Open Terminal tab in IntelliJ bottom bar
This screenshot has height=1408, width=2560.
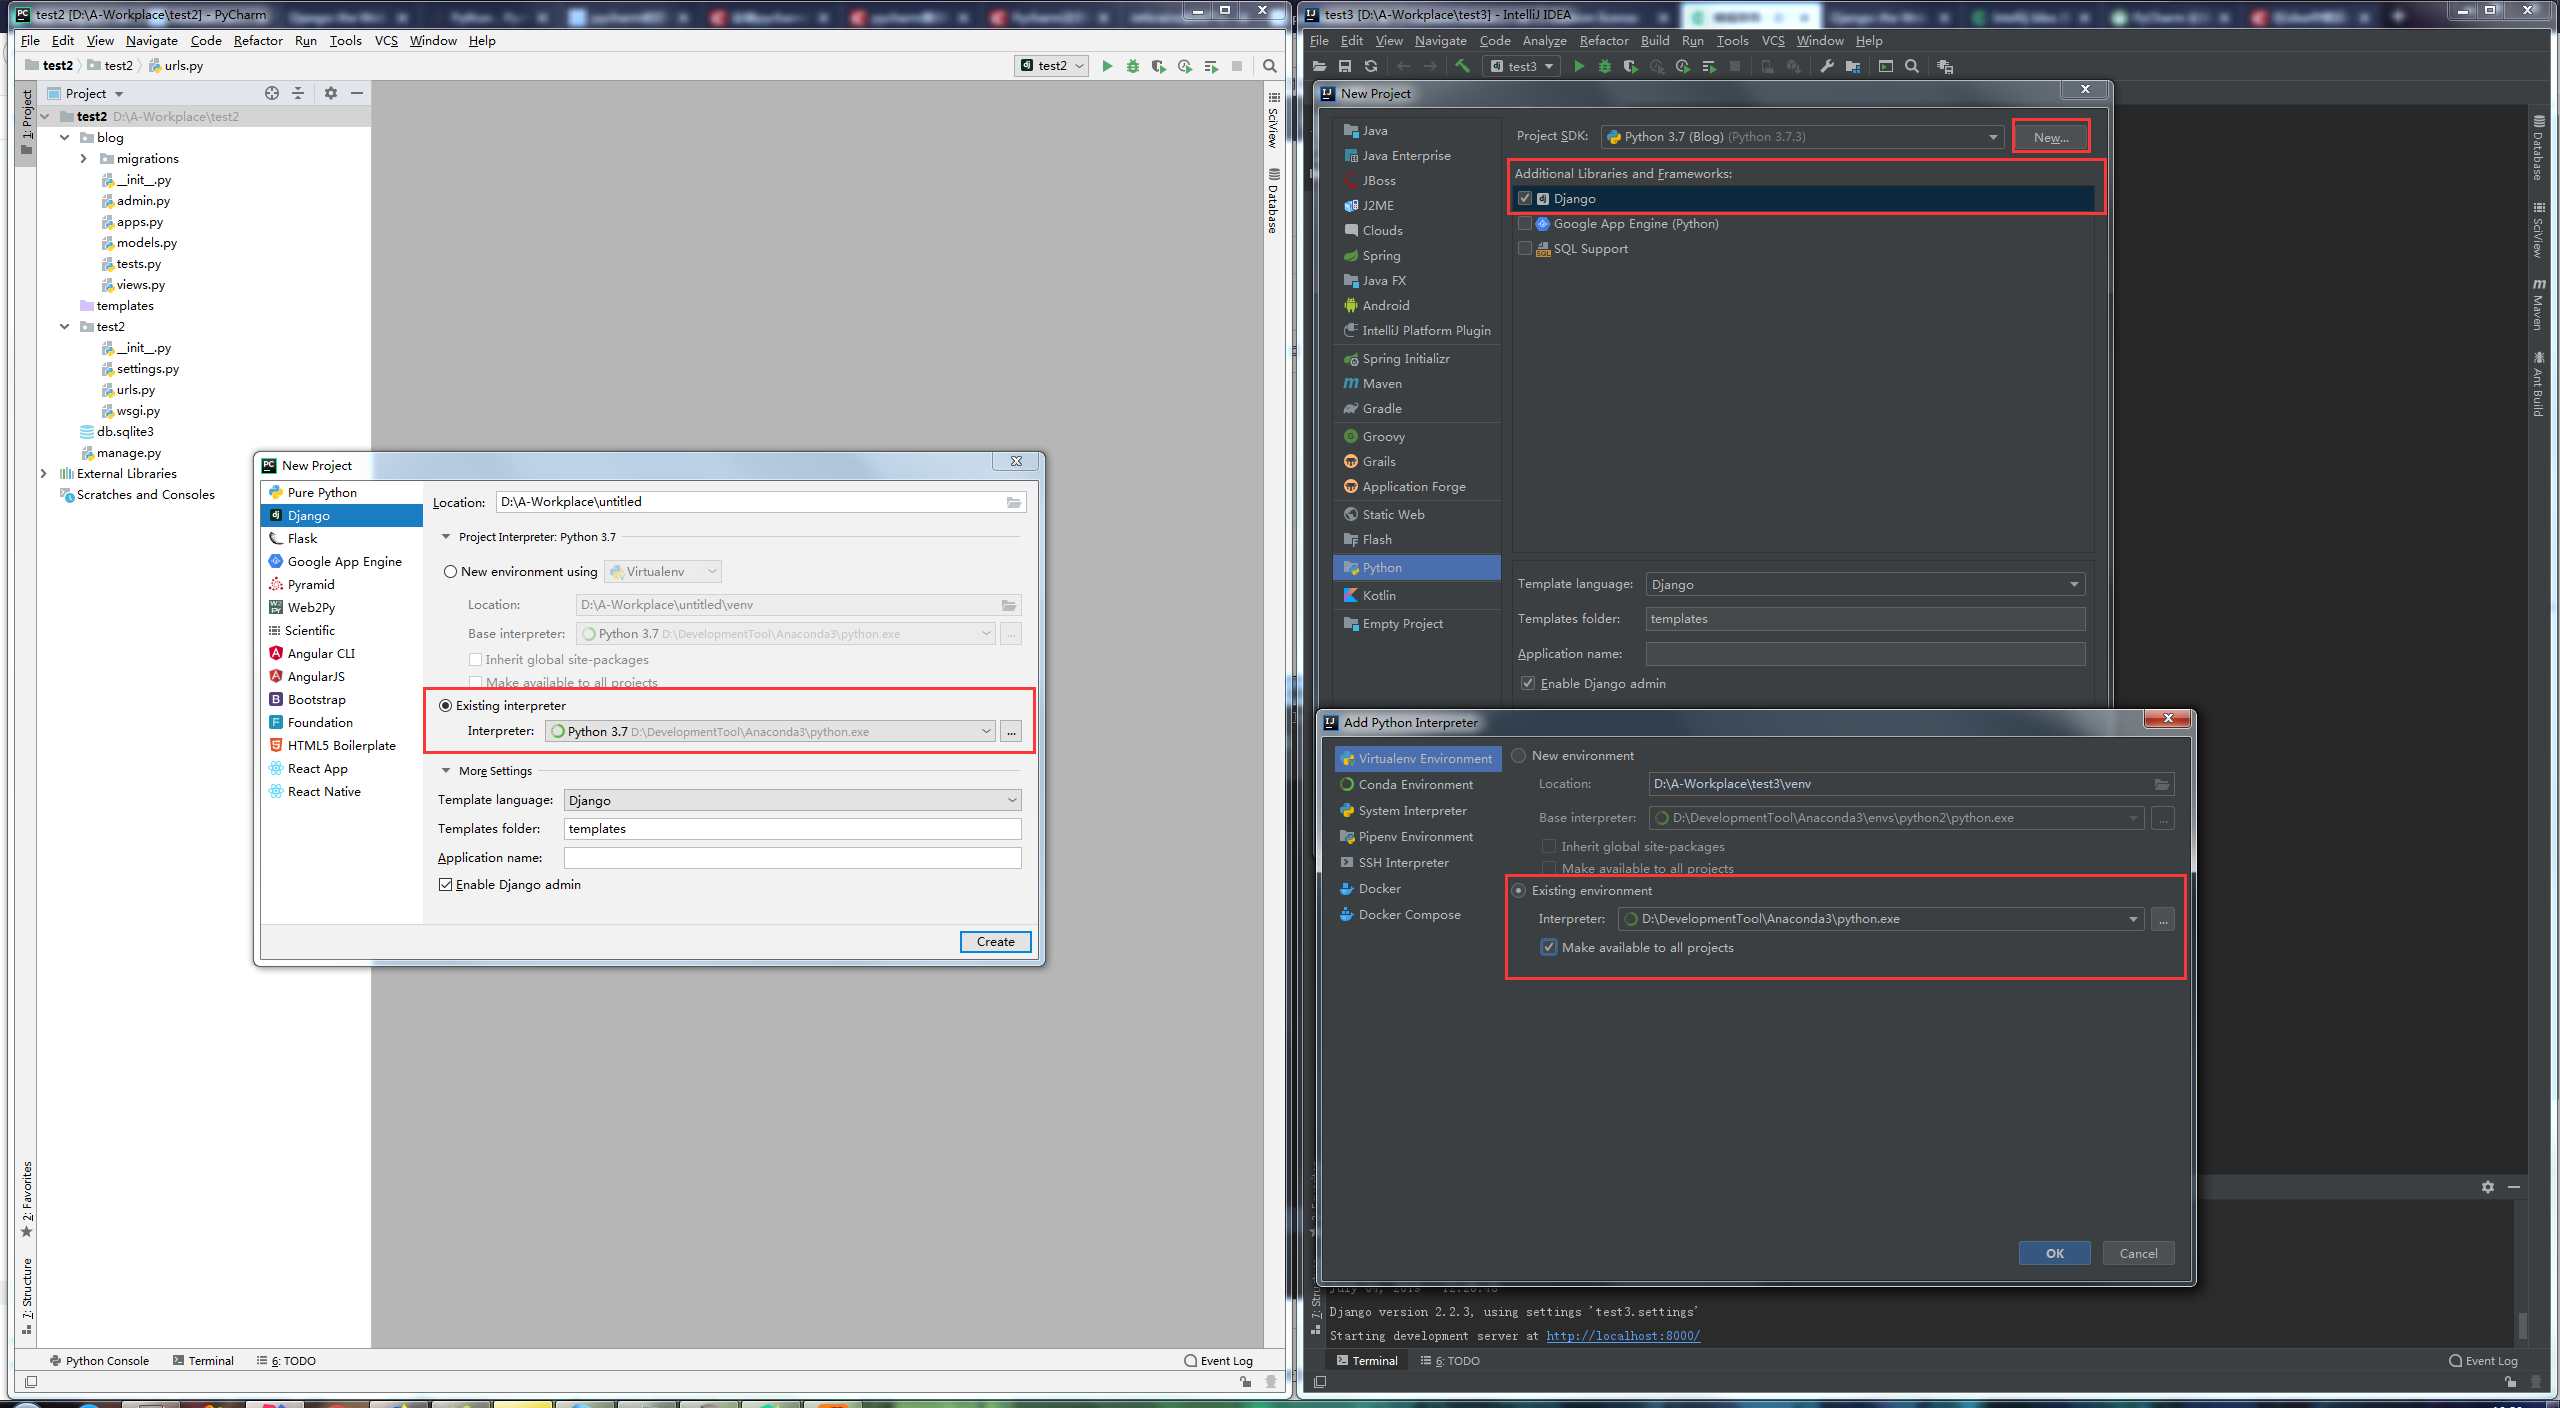click(1367, 1361)
